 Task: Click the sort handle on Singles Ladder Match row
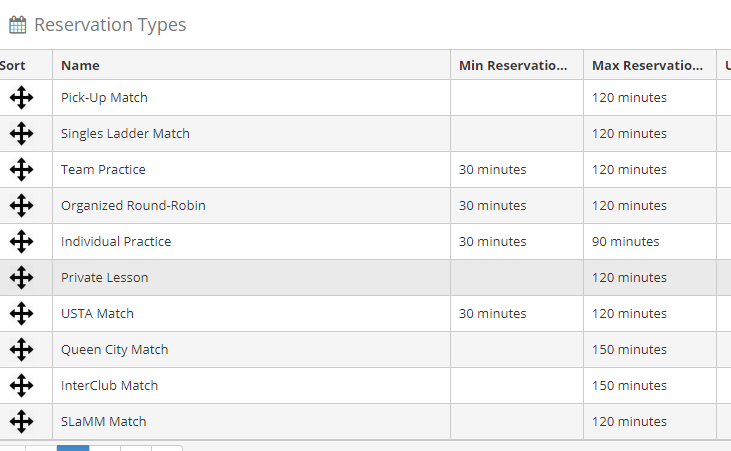click(21, 133)
